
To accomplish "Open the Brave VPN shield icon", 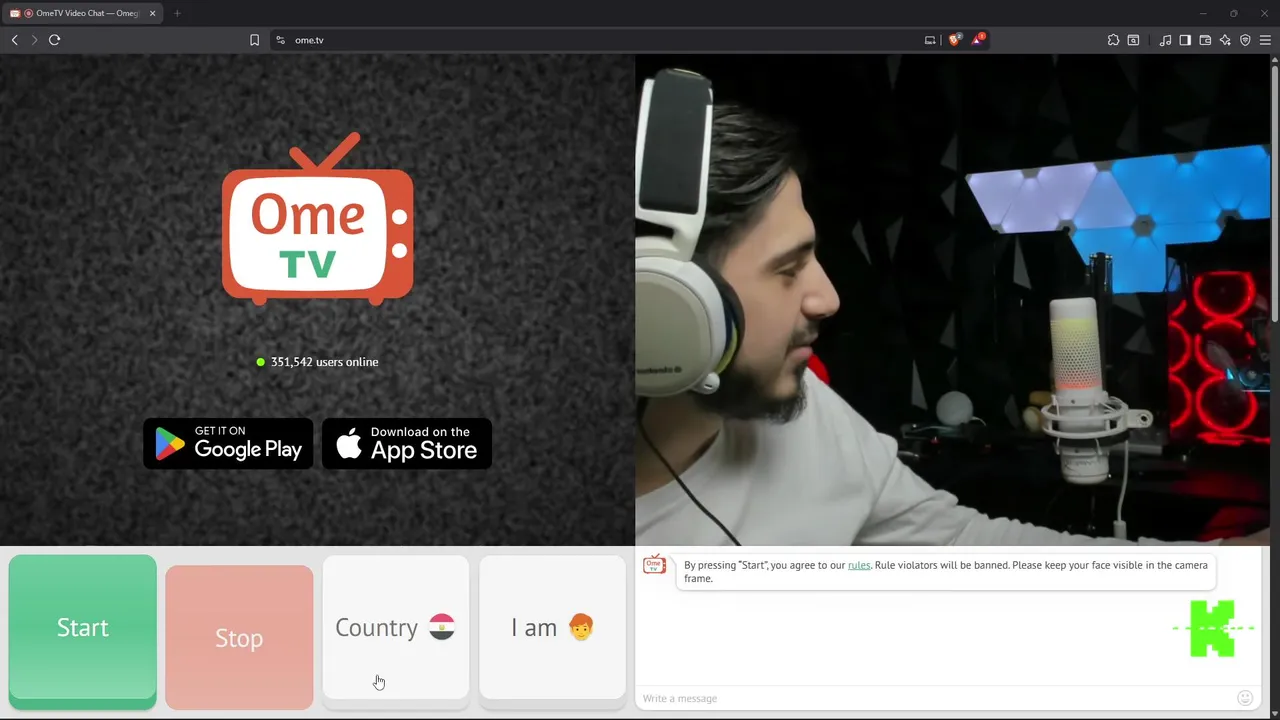I will (1245, 40).
